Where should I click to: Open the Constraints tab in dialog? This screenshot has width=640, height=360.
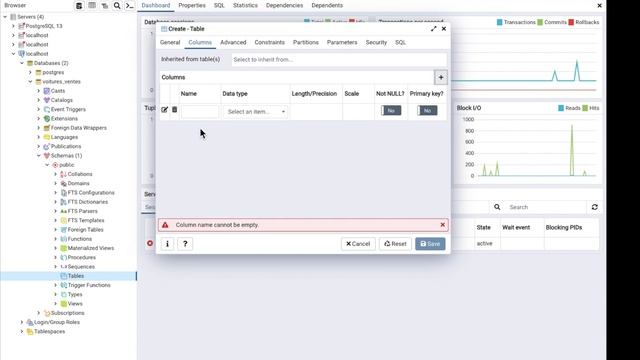pos(269,42)
